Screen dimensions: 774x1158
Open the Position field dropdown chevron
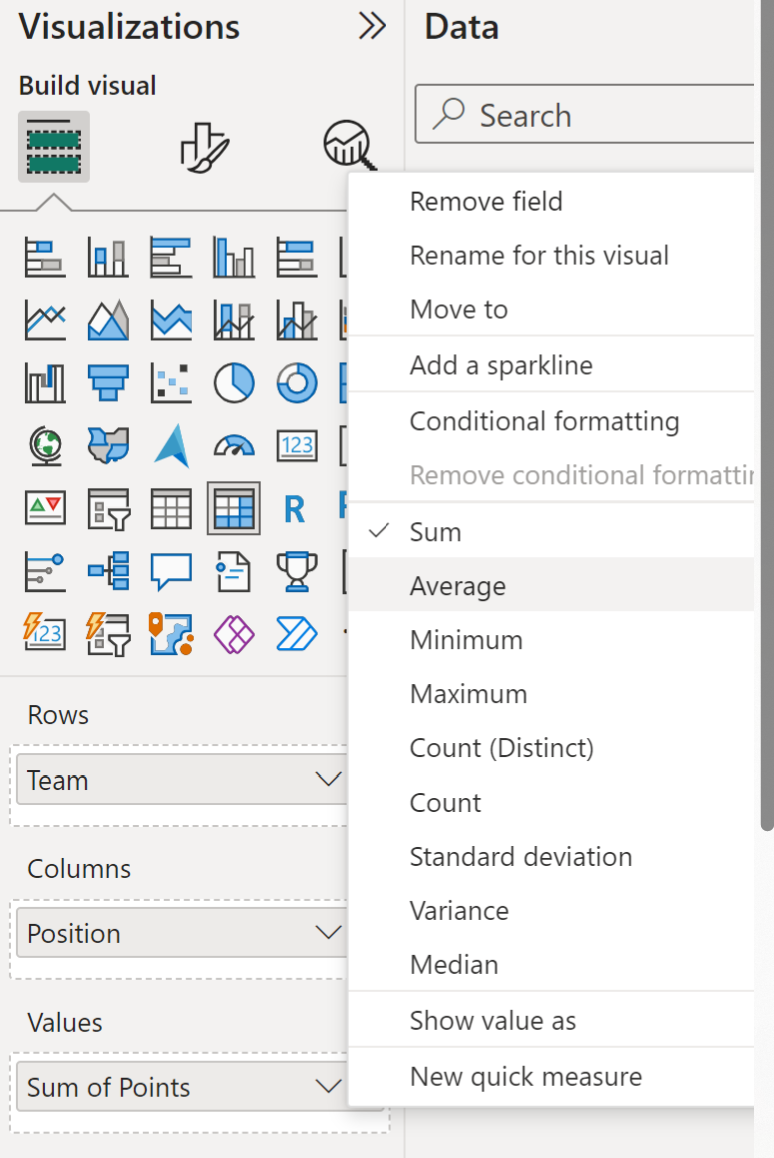(x=328, y=933)
